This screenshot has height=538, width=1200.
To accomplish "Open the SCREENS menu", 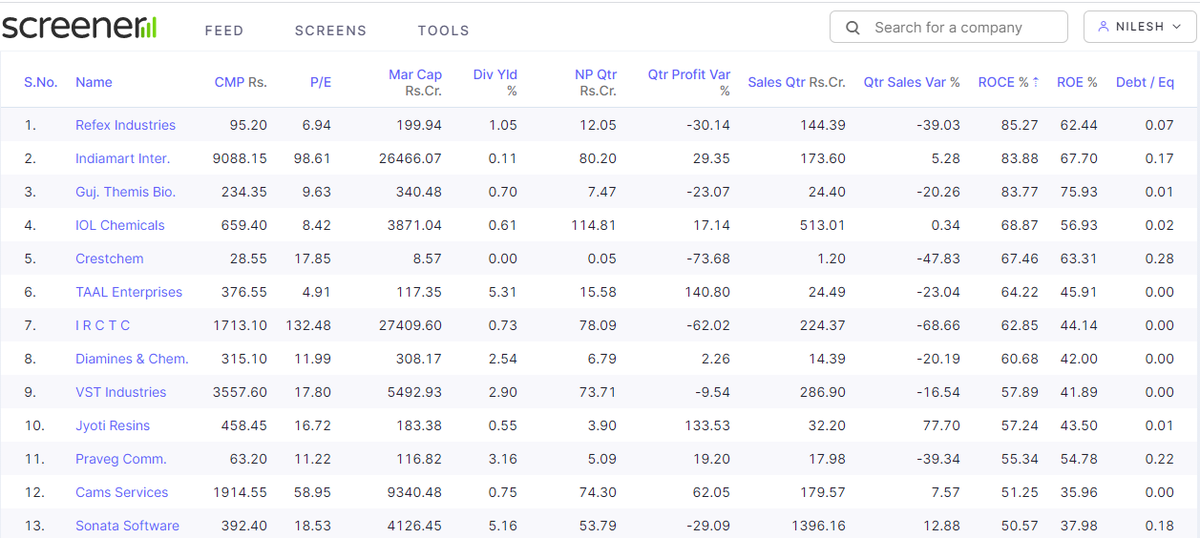I will 331,30.
